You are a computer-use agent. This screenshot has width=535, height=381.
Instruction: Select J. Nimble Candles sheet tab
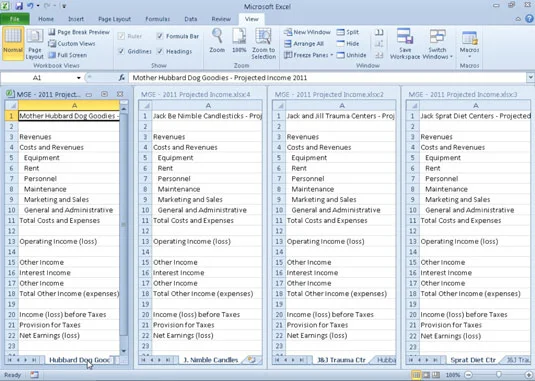pos(211,360)
